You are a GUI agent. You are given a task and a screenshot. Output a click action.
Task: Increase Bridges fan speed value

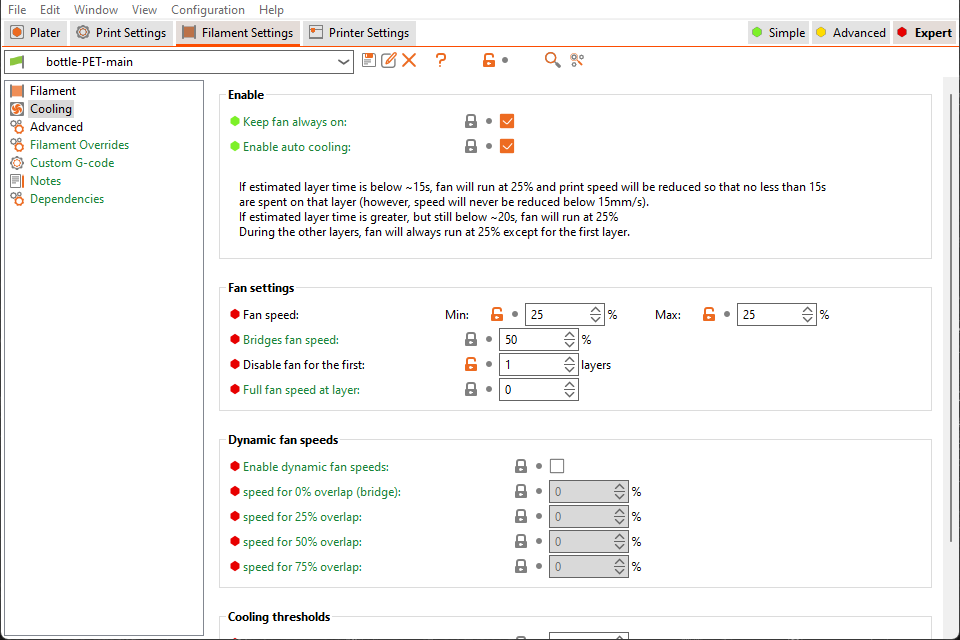click(569, 335)
